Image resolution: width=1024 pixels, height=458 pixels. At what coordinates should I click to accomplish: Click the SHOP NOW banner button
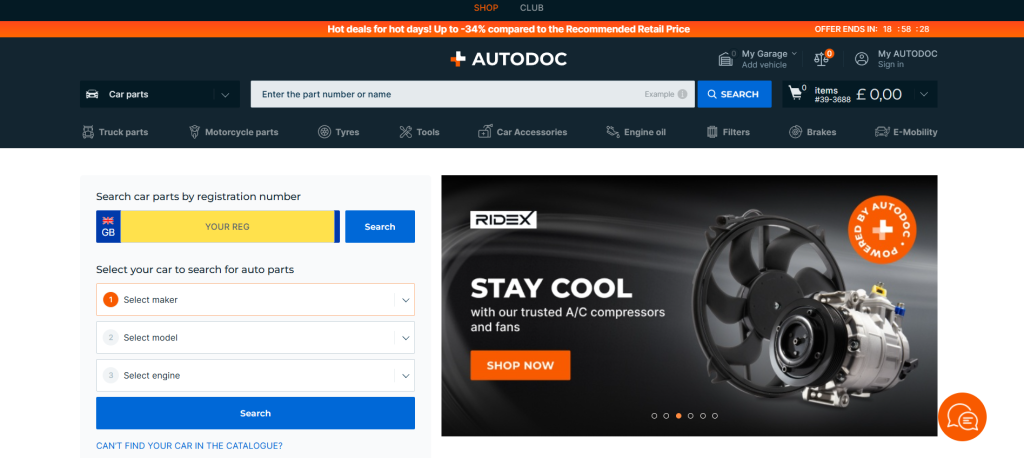point(520,365)
